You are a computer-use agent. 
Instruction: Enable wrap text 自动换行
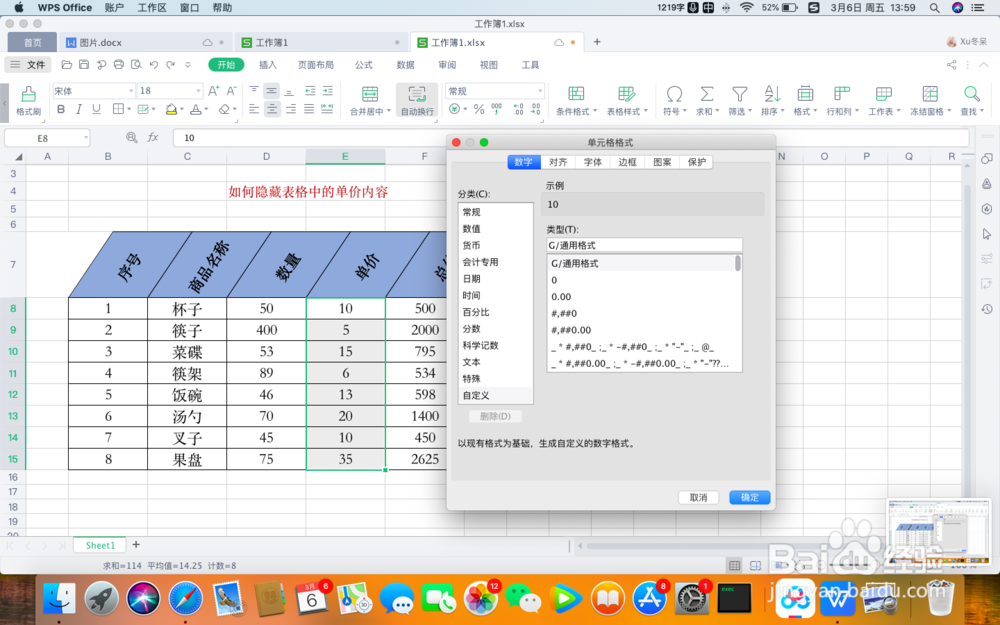417,100
